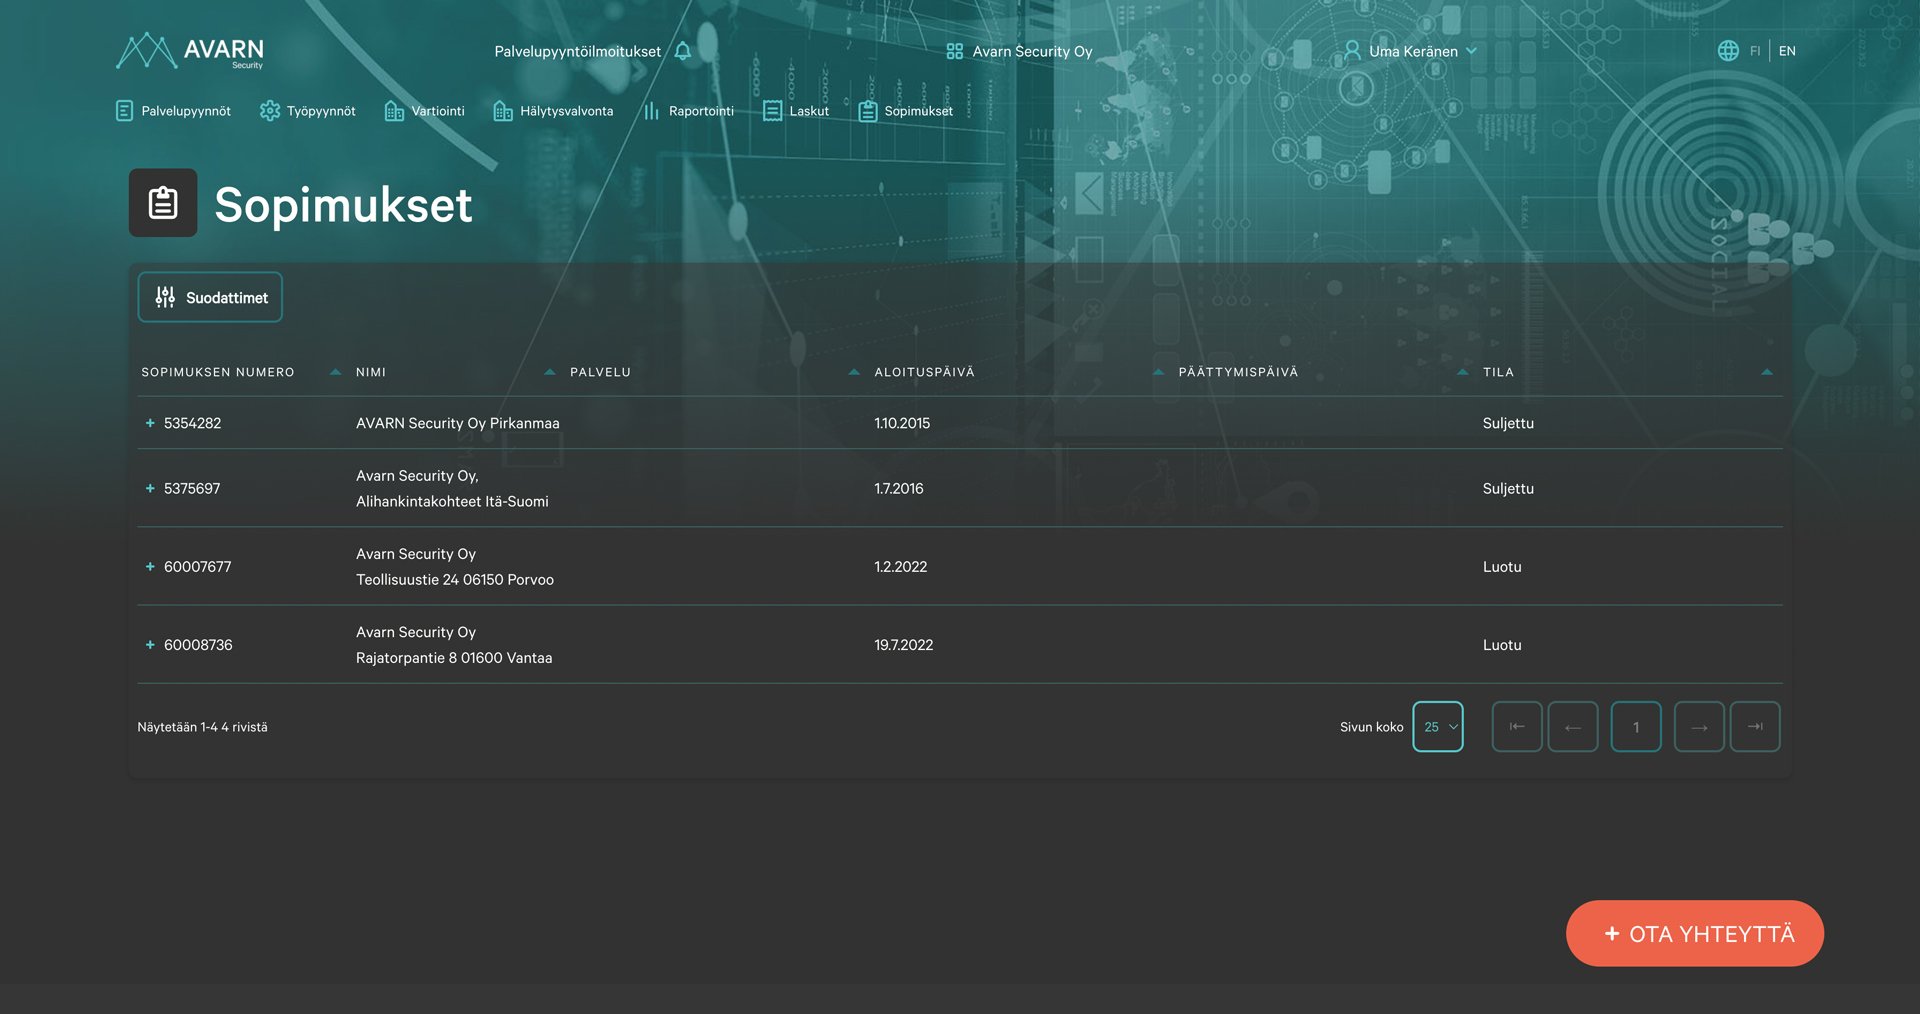Click the Vartiointi building icon
Viewport: 1920px width, 1014px height.
coord(394,111)
